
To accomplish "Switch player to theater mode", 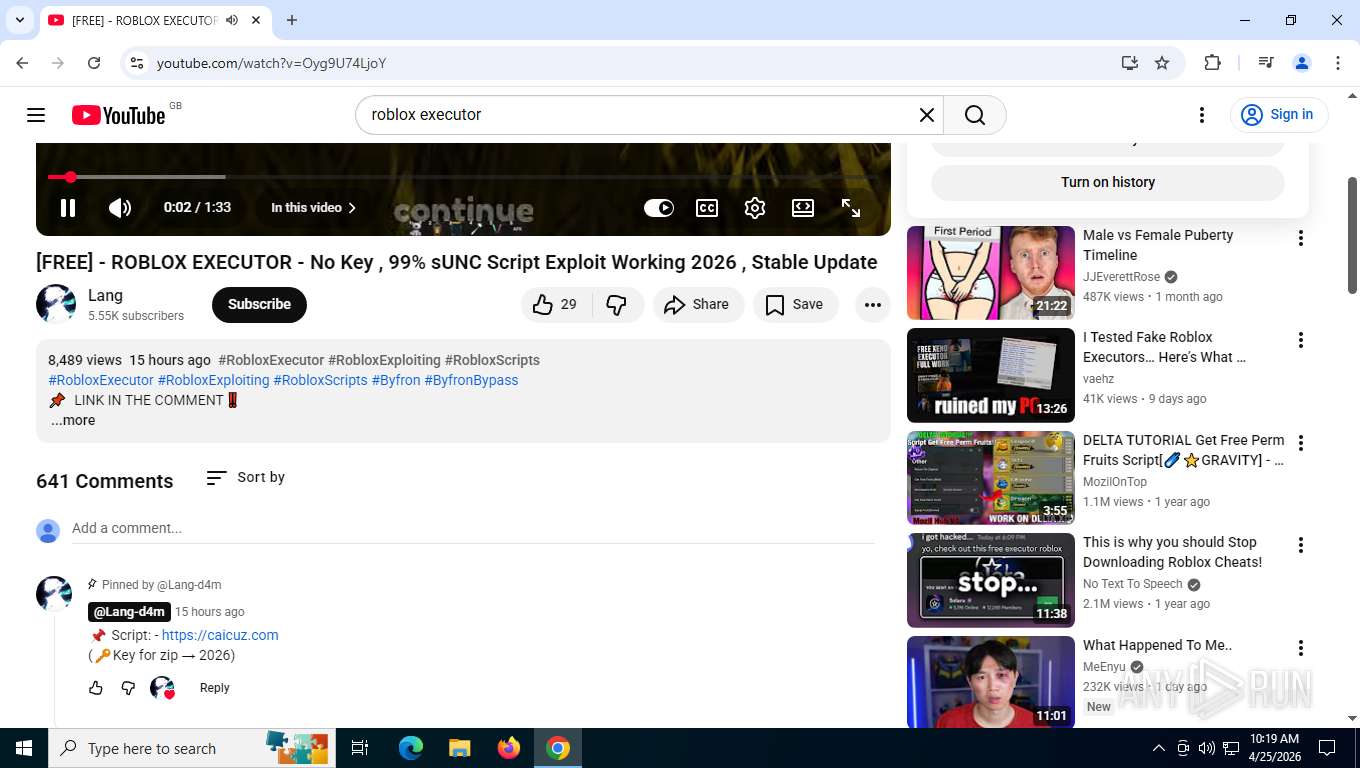I will point(803,208).
